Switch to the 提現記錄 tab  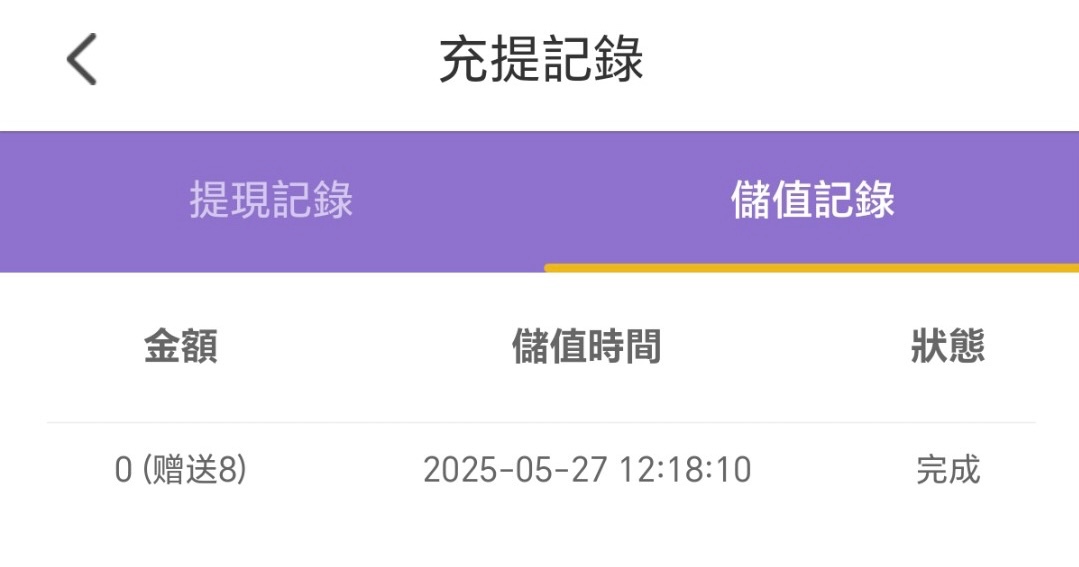[x=271, y=201]
